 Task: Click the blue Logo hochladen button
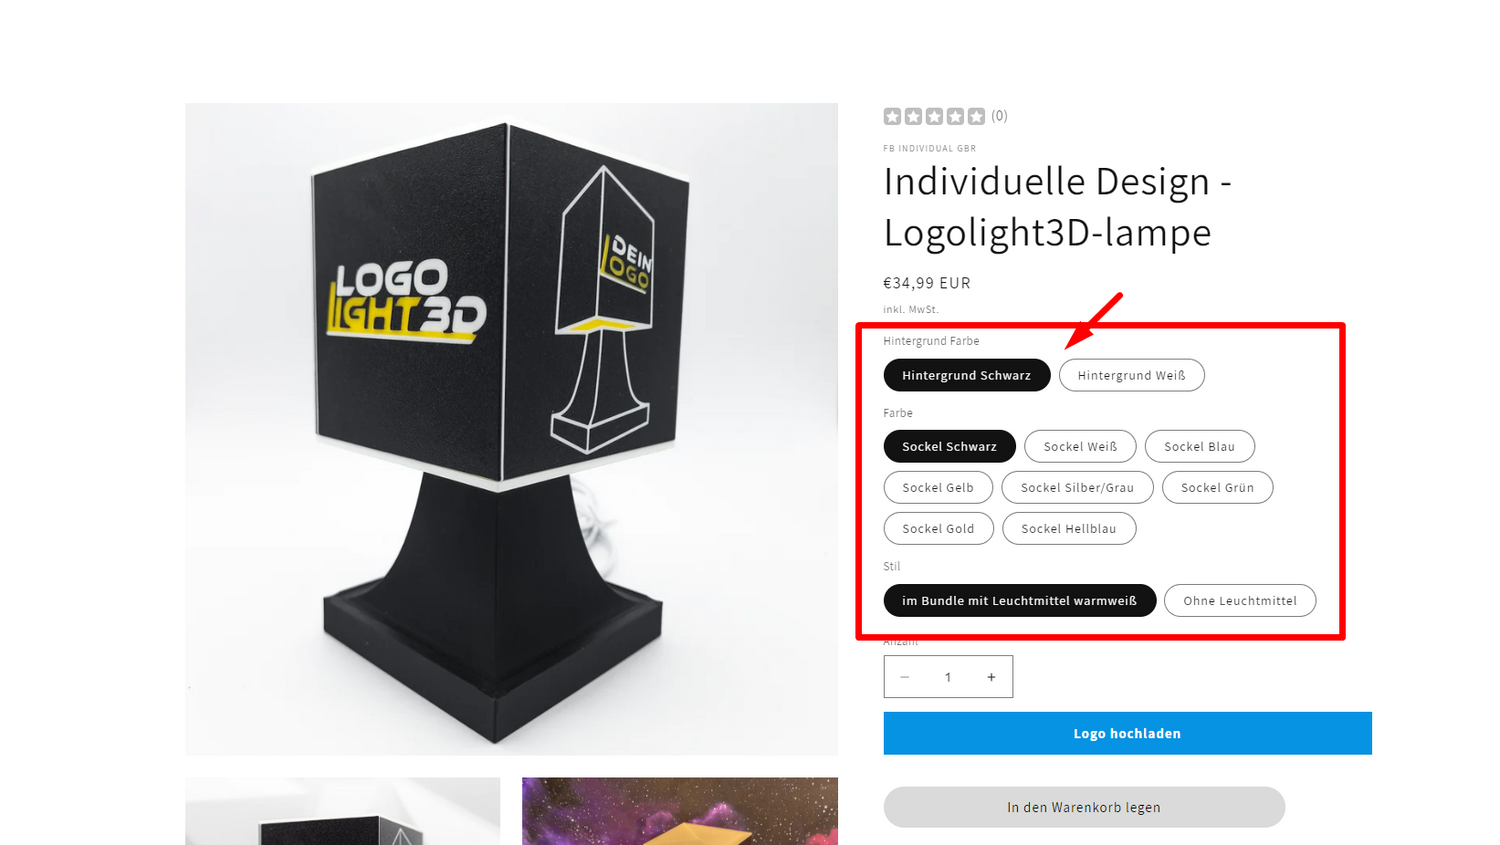[1127, 733]
